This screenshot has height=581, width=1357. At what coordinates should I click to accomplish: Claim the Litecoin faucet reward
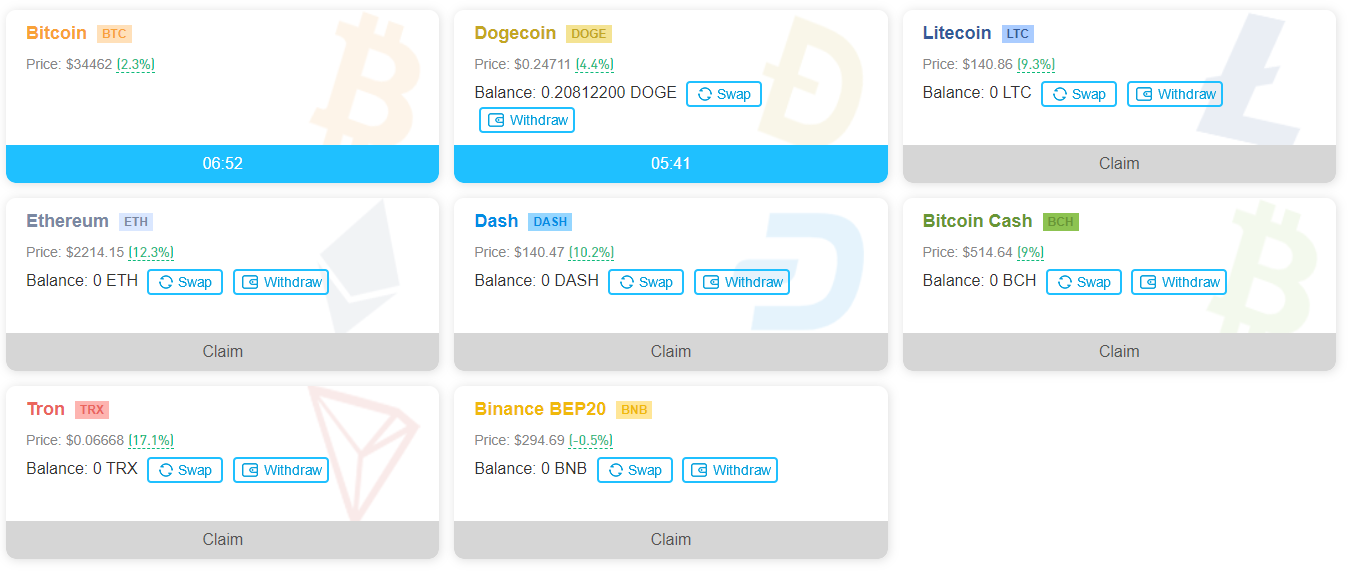click(1119, 163)
